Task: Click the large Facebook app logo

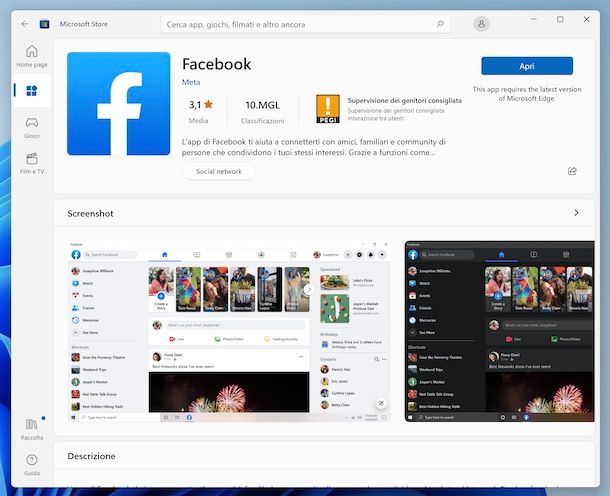Action: click(119, 103)
